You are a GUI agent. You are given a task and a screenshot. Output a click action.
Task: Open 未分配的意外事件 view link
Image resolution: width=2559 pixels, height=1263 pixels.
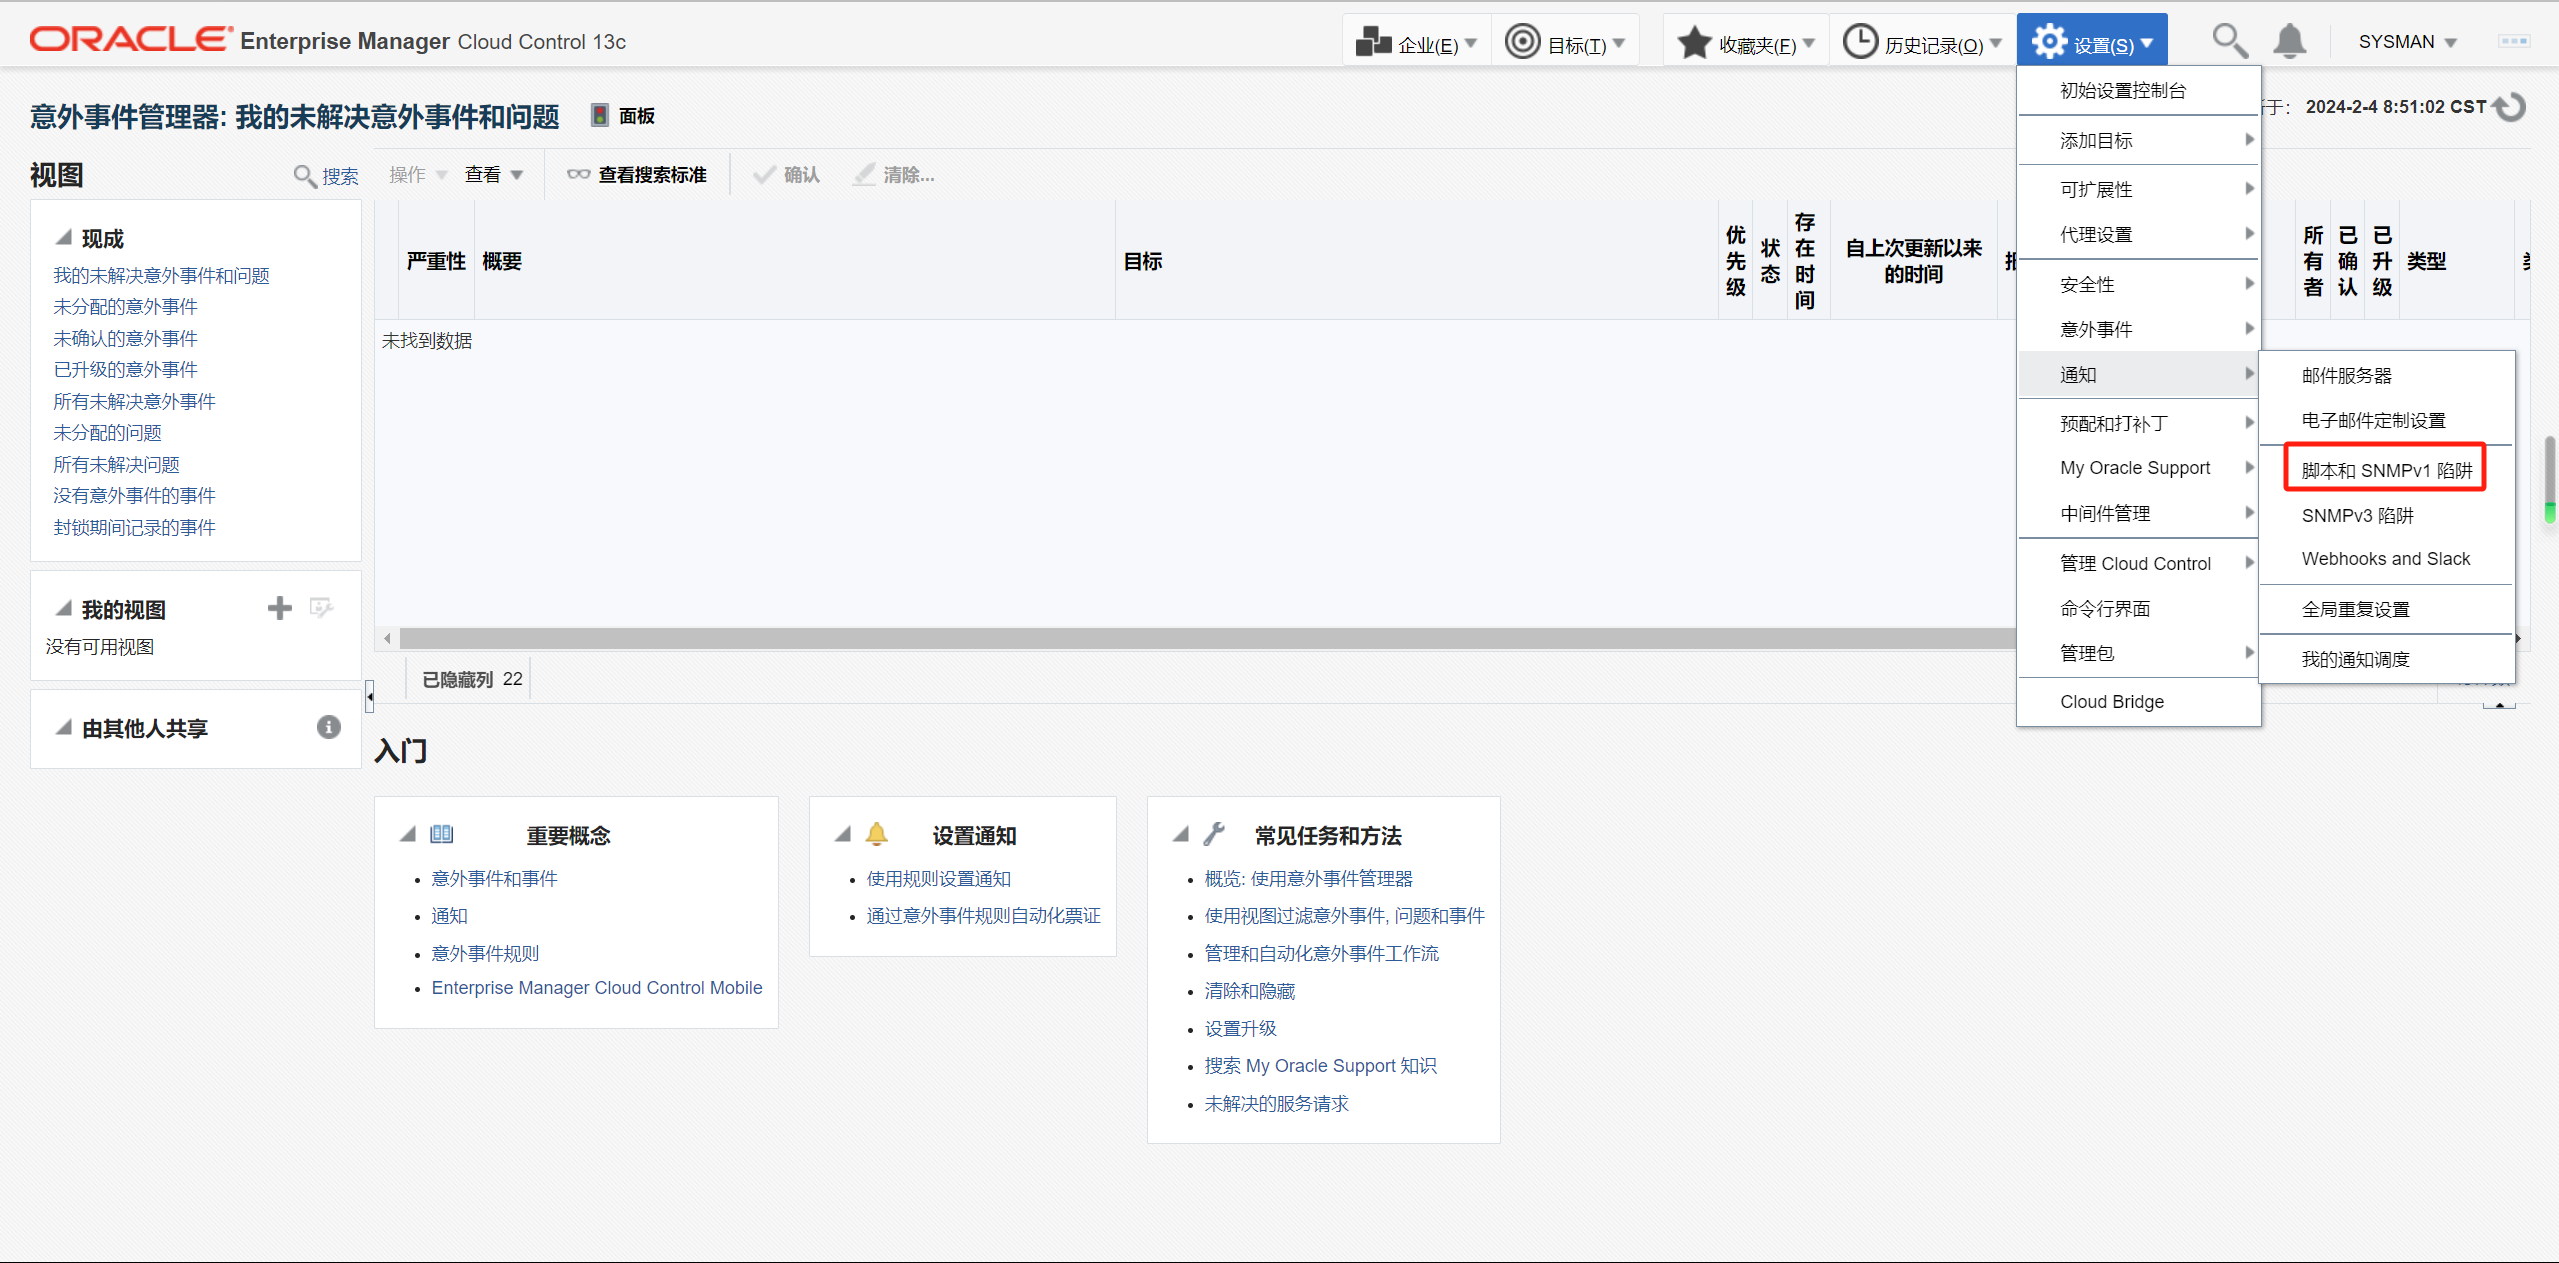tap(125, 307)
